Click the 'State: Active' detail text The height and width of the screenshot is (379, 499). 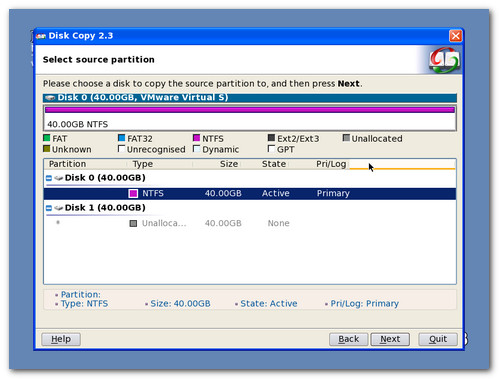269,304
